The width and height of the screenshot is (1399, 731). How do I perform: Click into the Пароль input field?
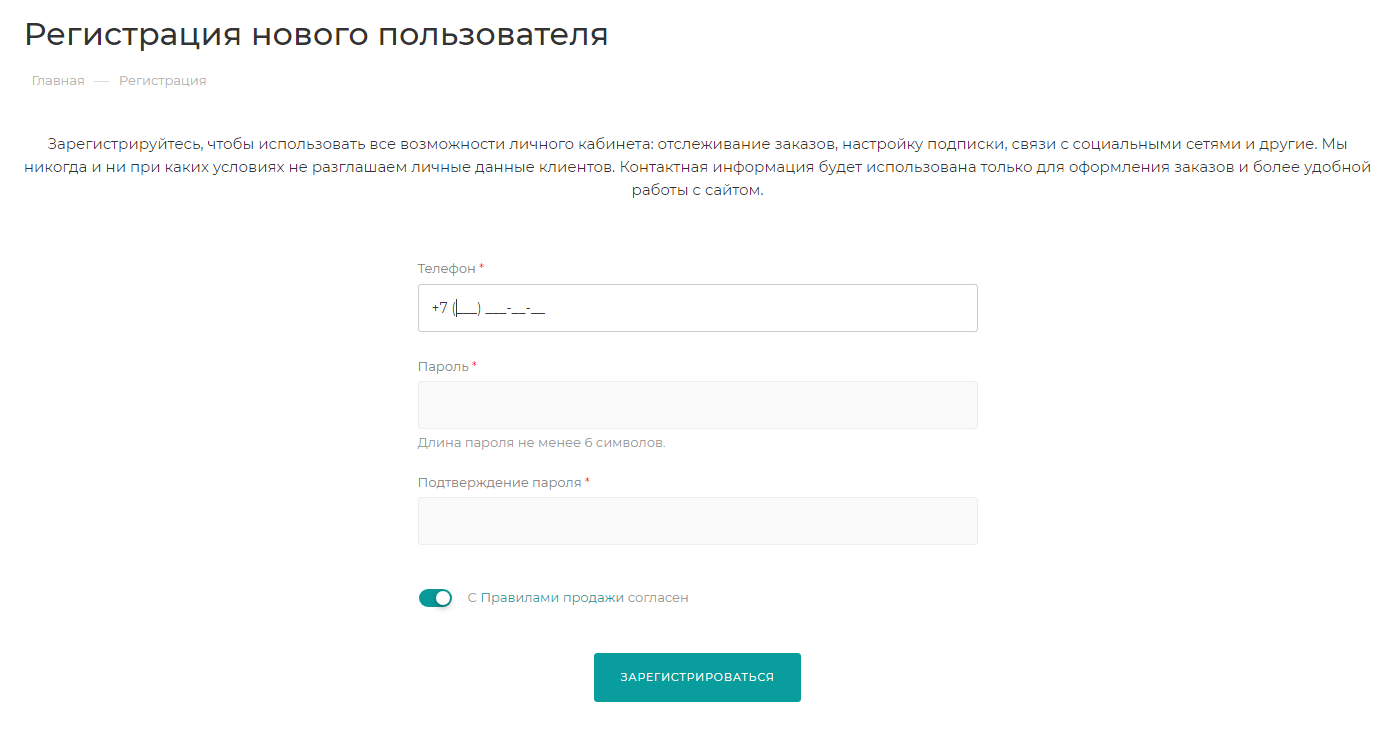[697, 405]
